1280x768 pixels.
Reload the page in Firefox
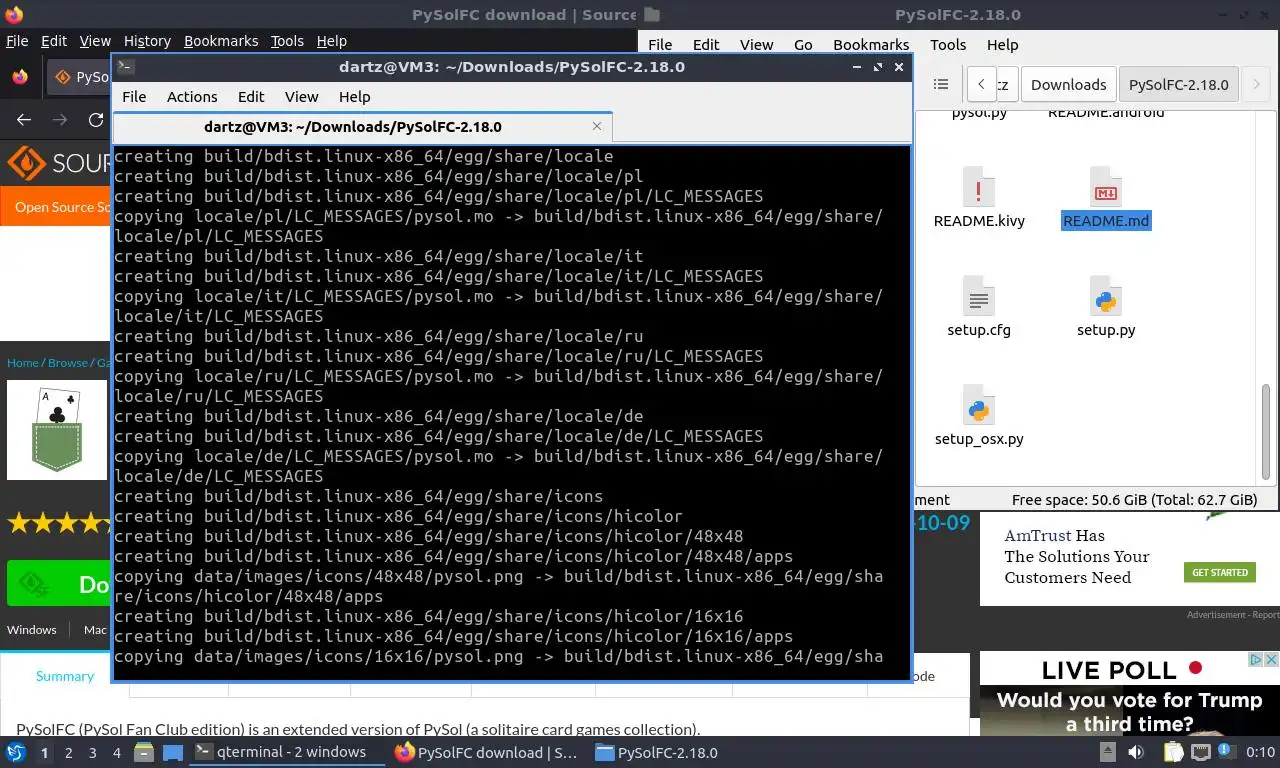[x=96, y=119]
